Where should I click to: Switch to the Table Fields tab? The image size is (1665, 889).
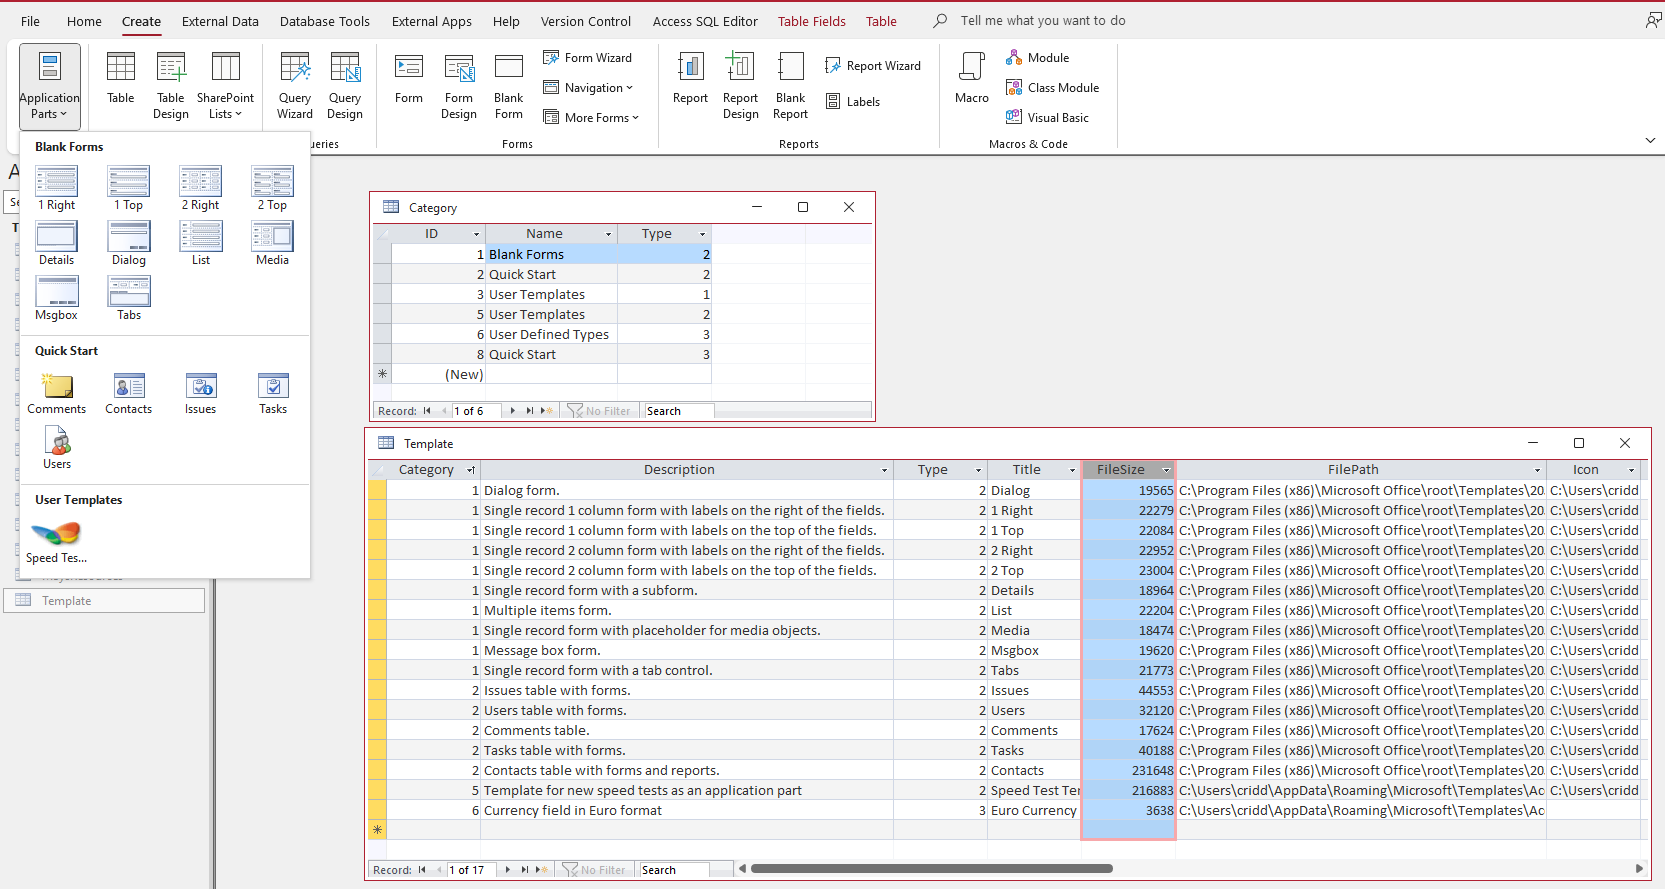tap(812, 21)
